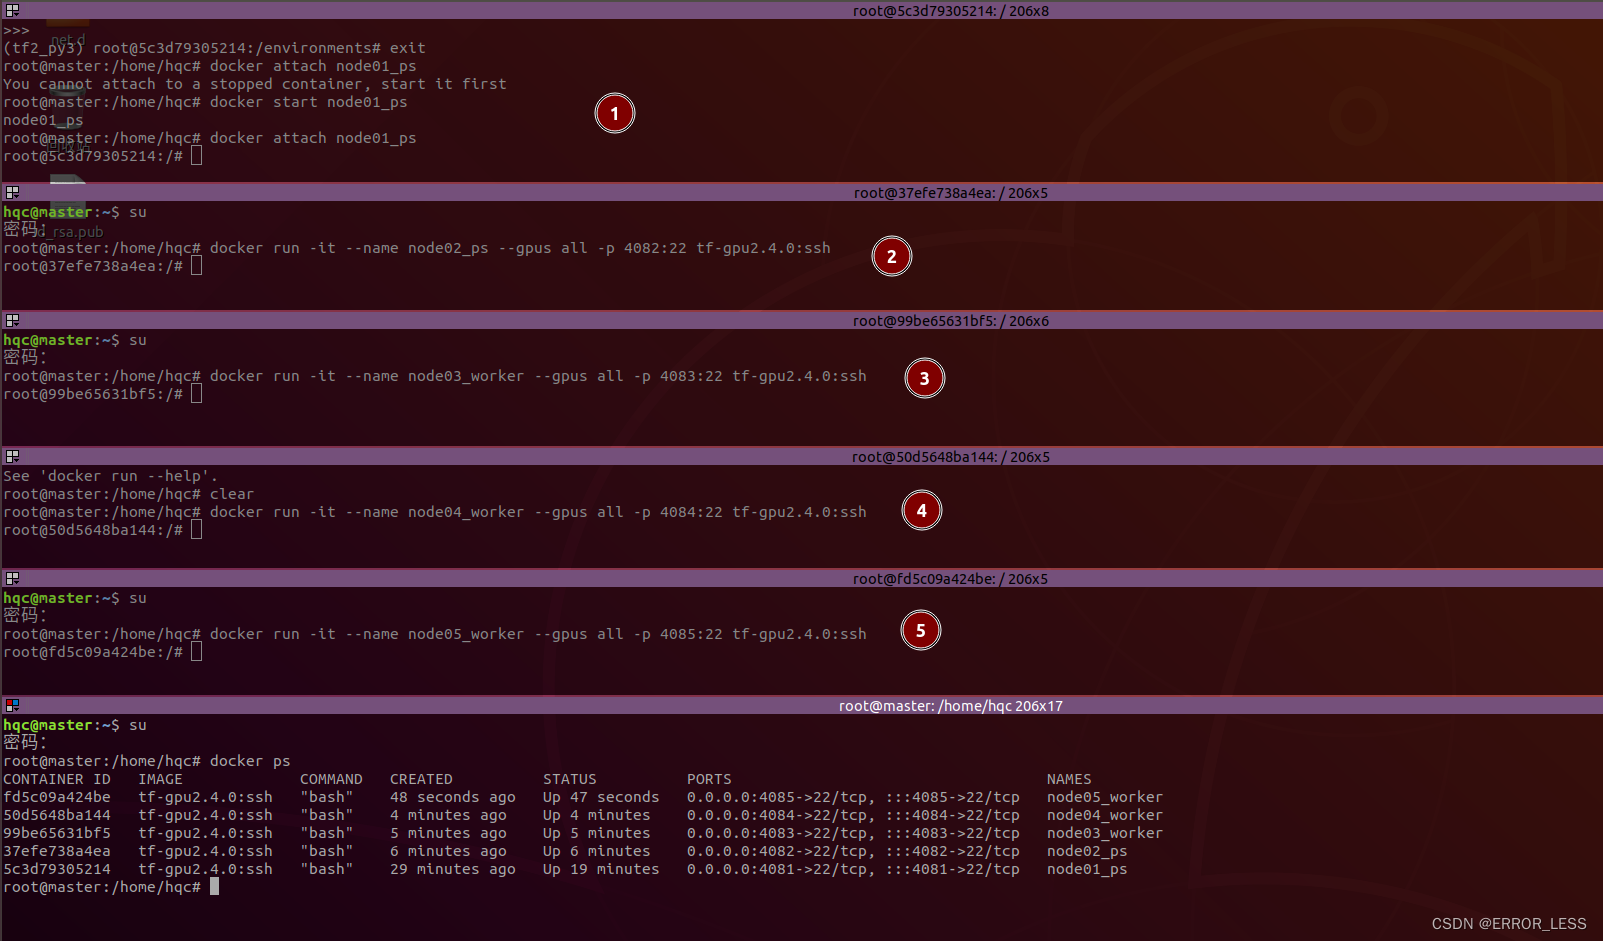The image size is (1603, 941).
Task: Click name node04_worker in docker ps output
Action: pyautogui.click(x=1105, y=815)
